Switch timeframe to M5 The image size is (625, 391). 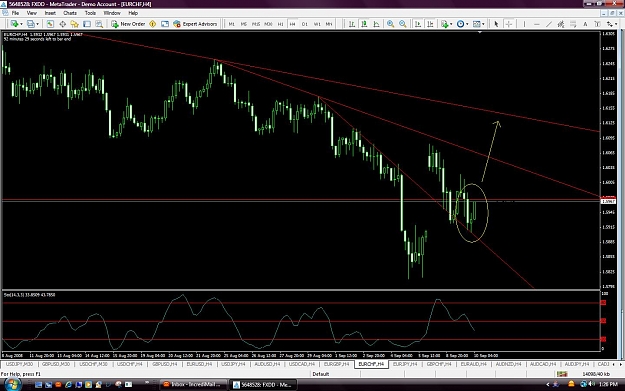click(244, 24)
